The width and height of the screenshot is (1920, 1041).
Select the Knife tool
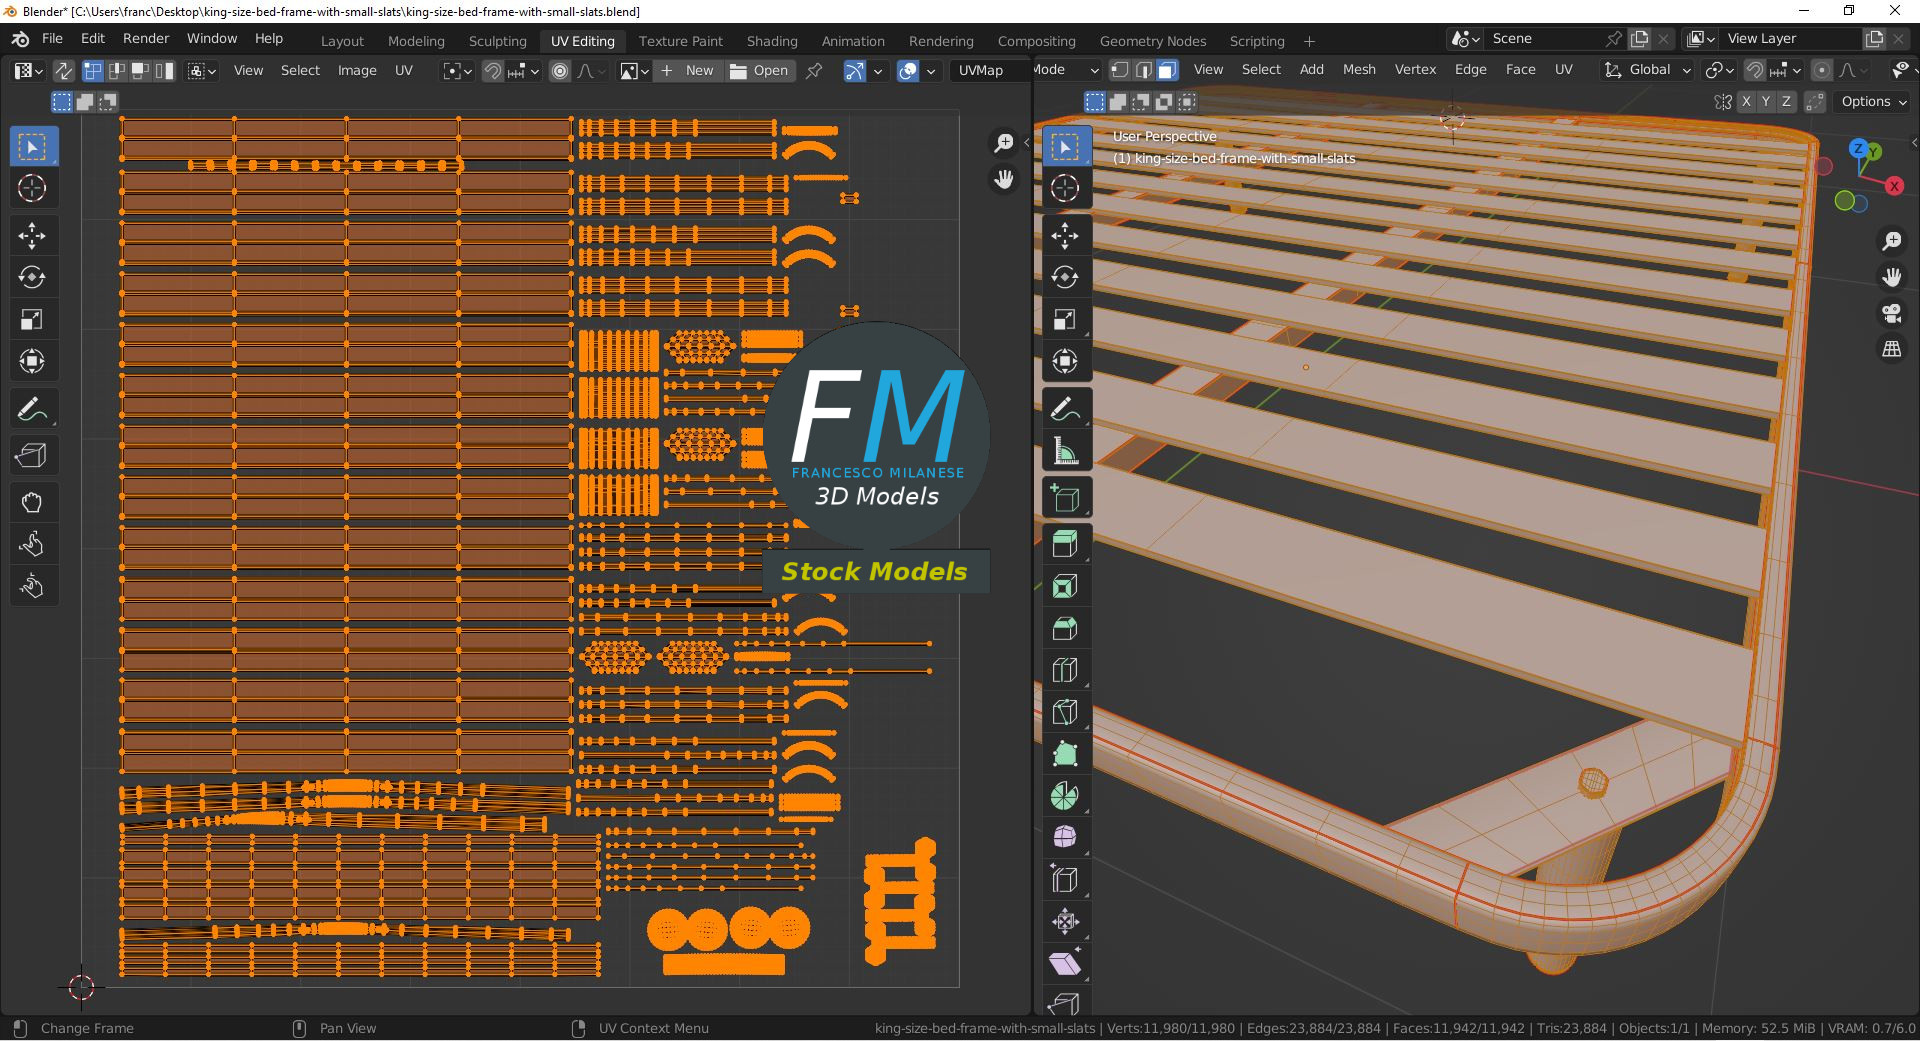coord(1065,712)
